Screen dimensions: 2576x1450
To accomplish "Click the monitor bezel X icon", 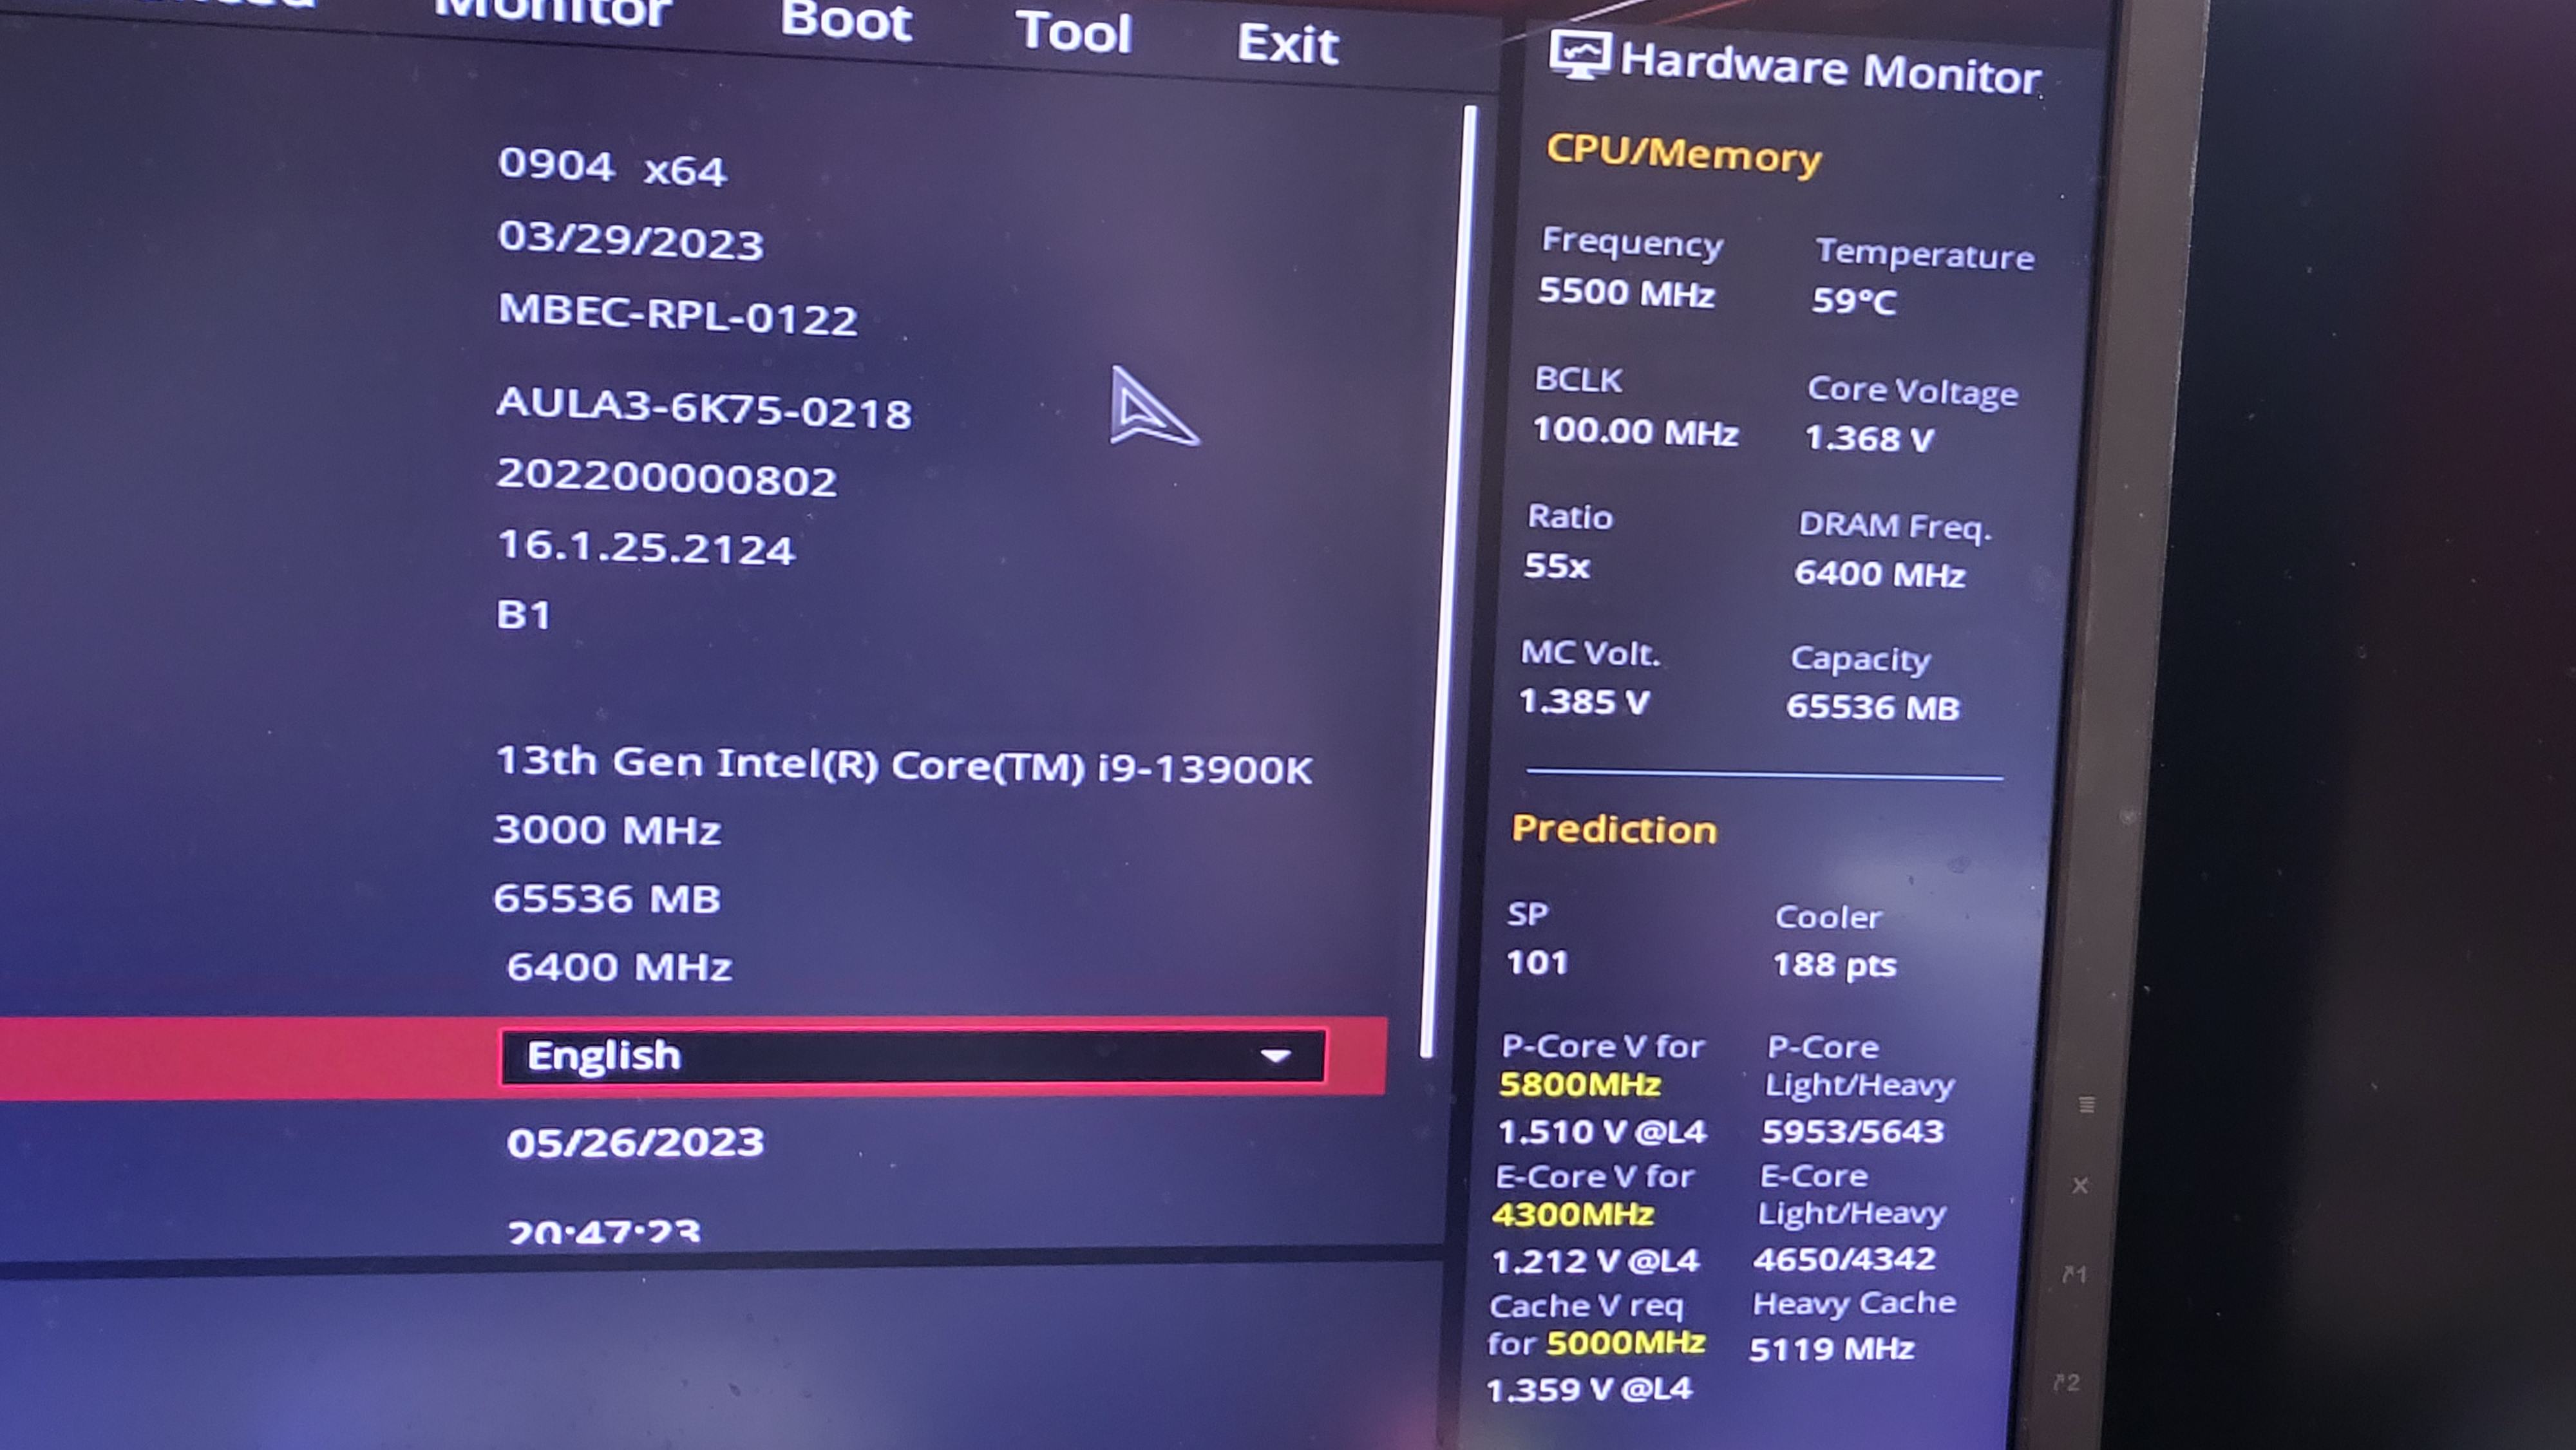I will click(x=2080, y=1186).
